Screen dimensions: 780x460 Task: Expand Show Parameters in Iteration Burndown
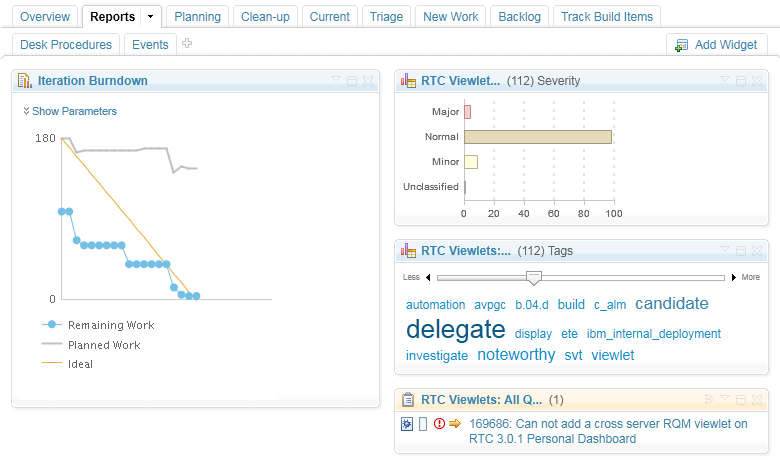[69, 111]
